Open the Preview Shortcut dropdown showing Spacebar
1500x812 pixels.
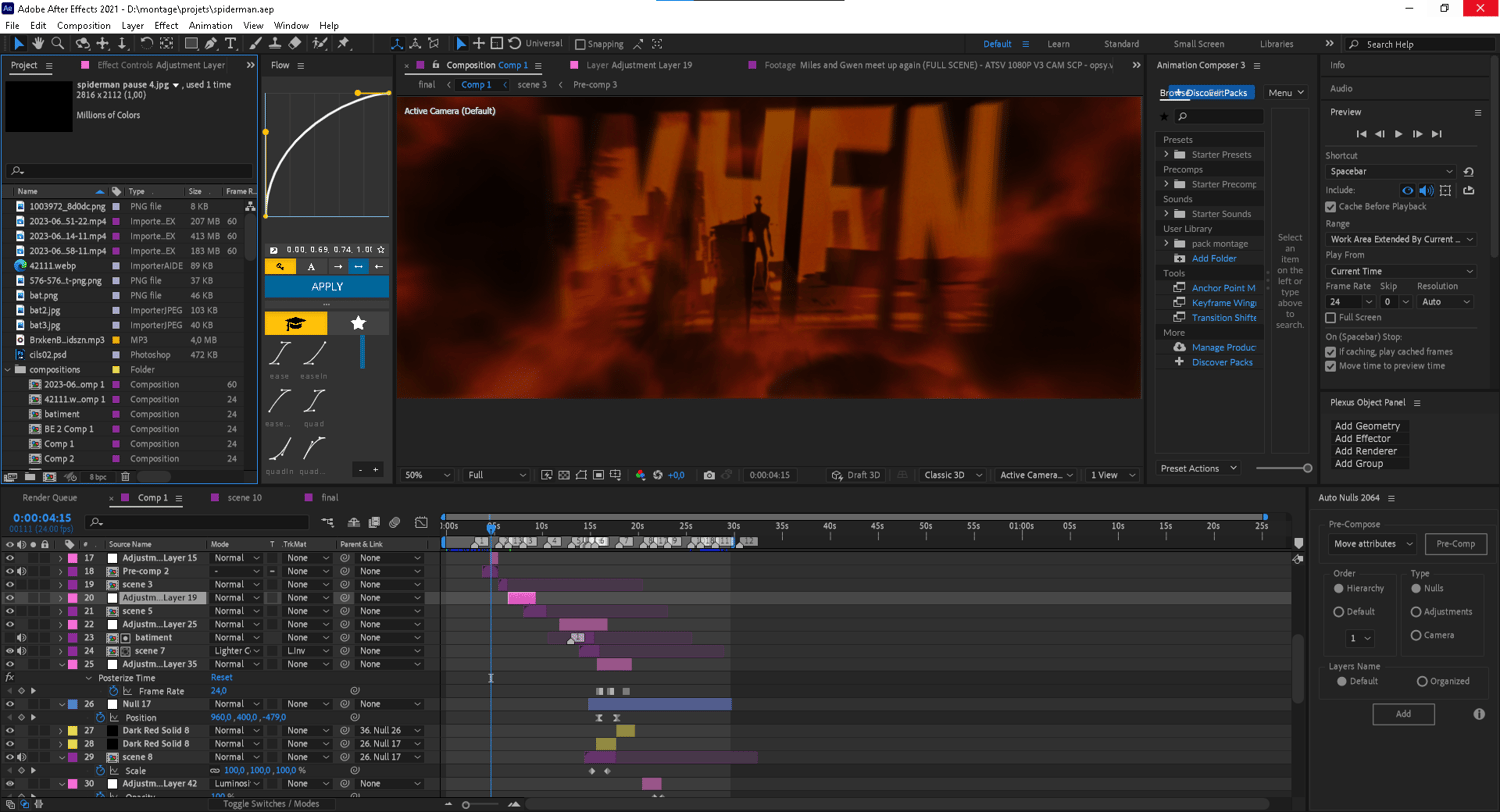tap(1391, 172)
